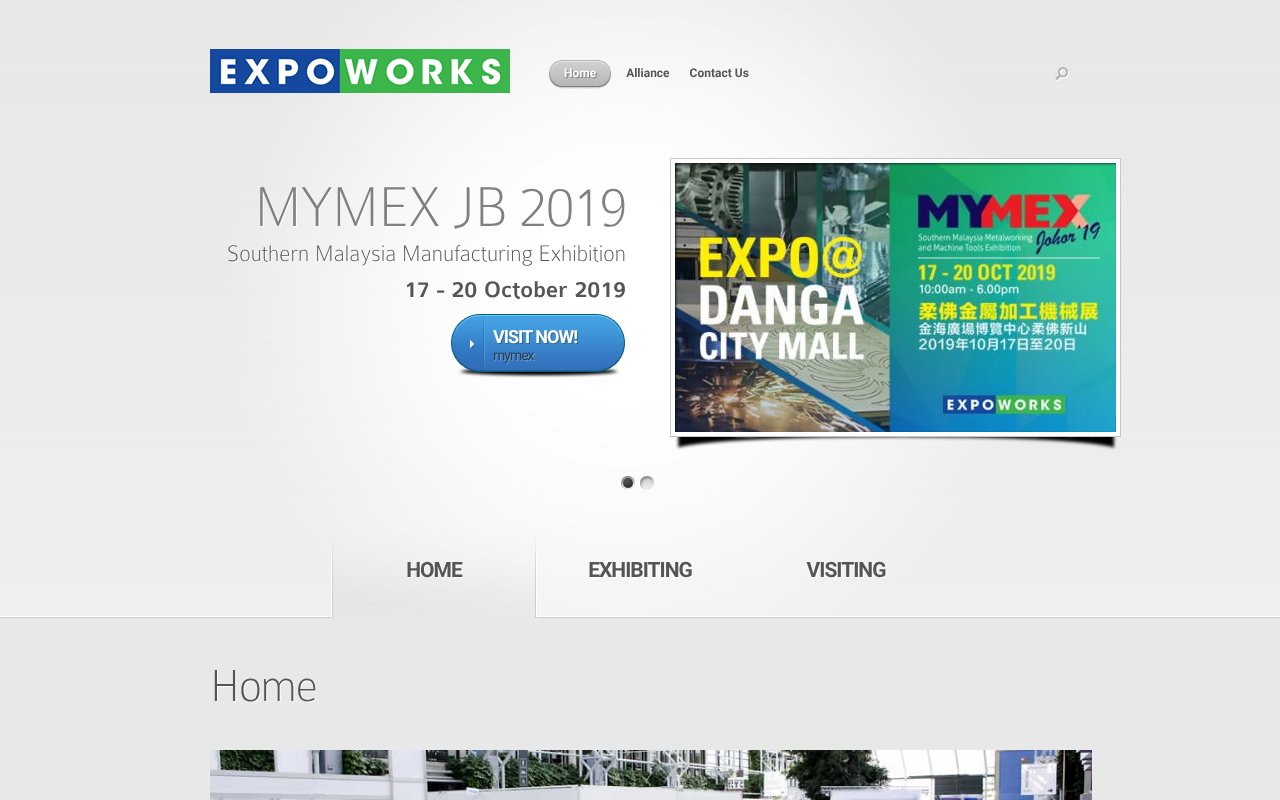
Task: Click the VISIT NOW mymex button
Action: [537, 343]
